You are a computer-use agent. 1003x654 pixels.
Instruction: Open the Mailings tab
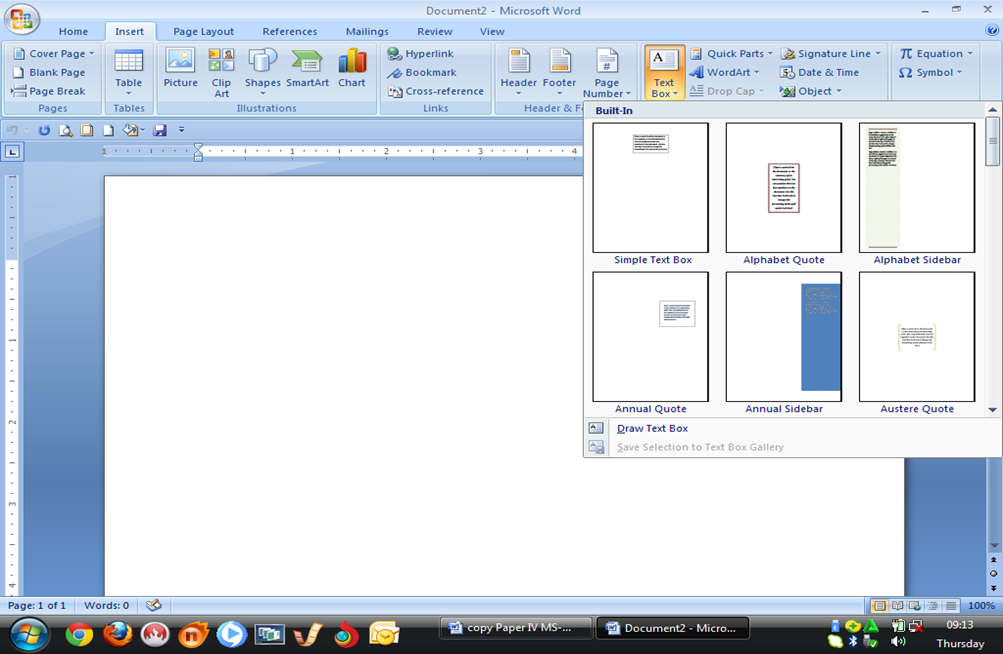pos(367,31)
